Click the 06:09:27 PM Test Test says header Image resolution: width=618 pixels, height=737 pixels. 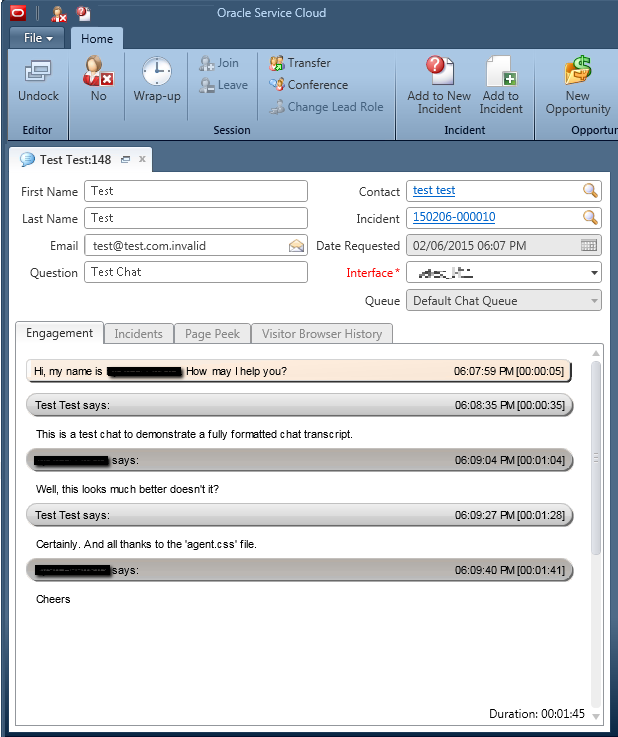pyautogui.click(x=299, y=515)
